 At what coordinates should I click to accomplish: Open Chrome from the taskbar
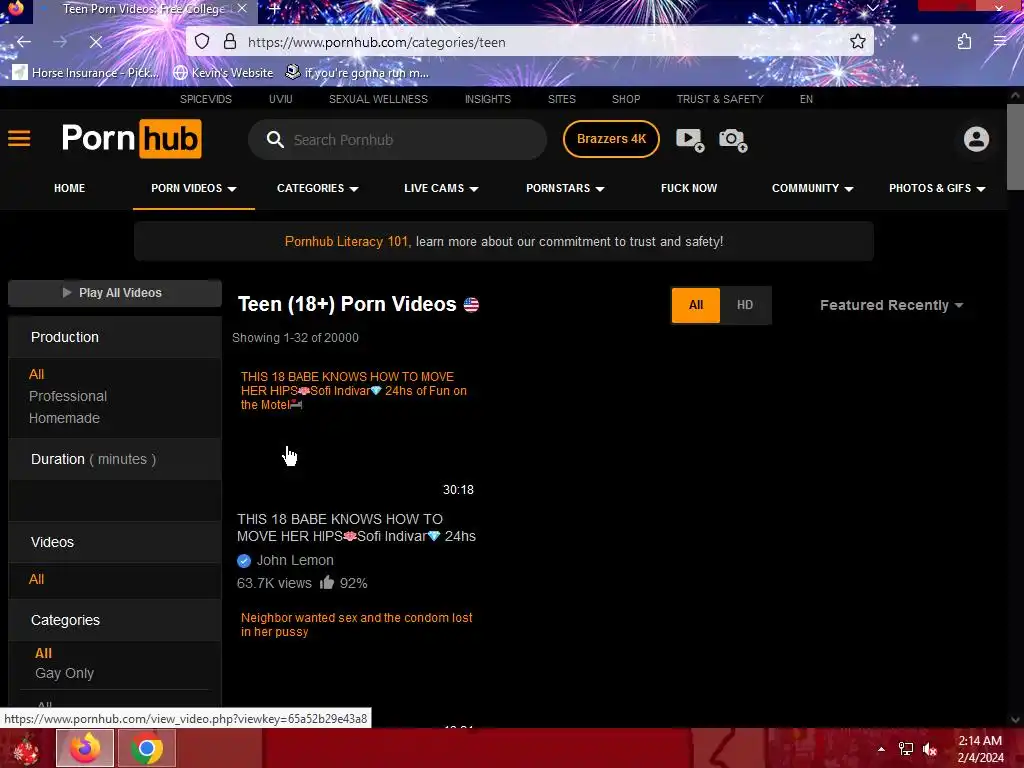pyautogui.click(x=146, y=748)
